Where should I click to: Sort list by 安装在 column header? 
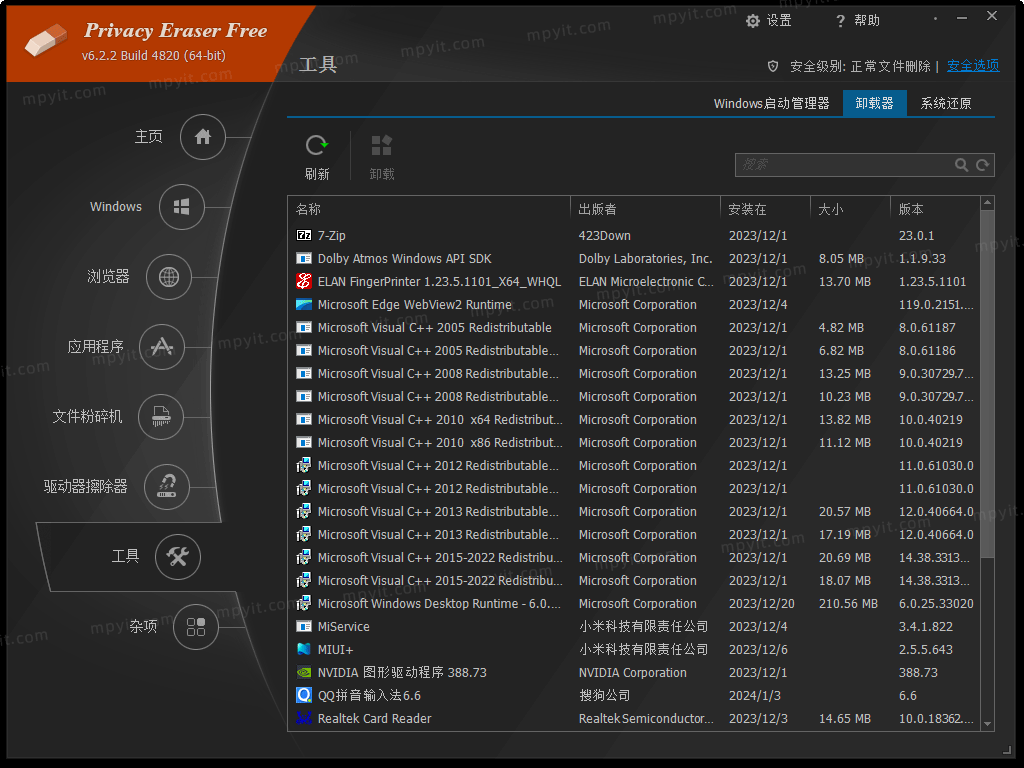[765, 209]
